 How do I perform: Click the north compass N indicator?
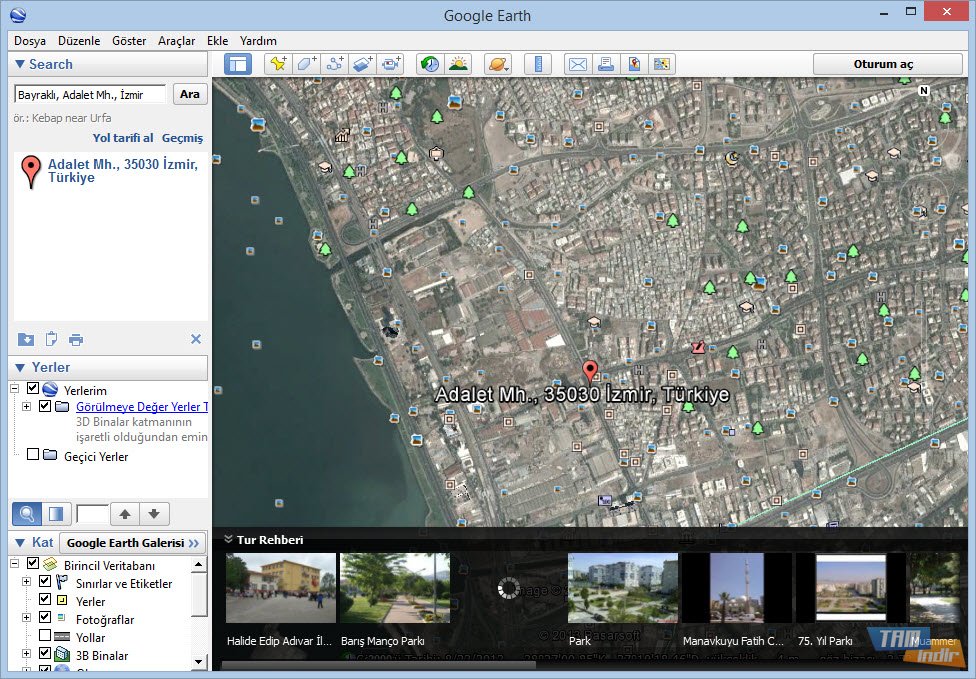coord(924,91)
